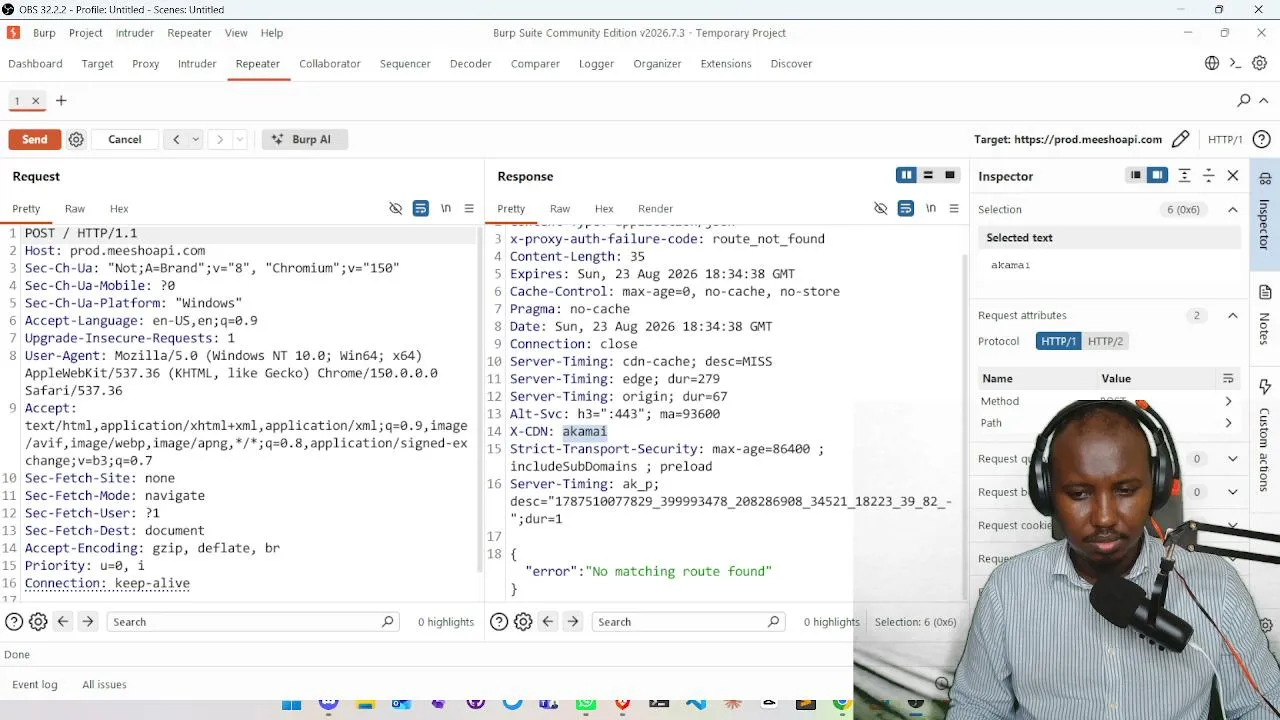Switch to Raw view in Request
This screenshot has width=1280, height=720.
(75, 208)
